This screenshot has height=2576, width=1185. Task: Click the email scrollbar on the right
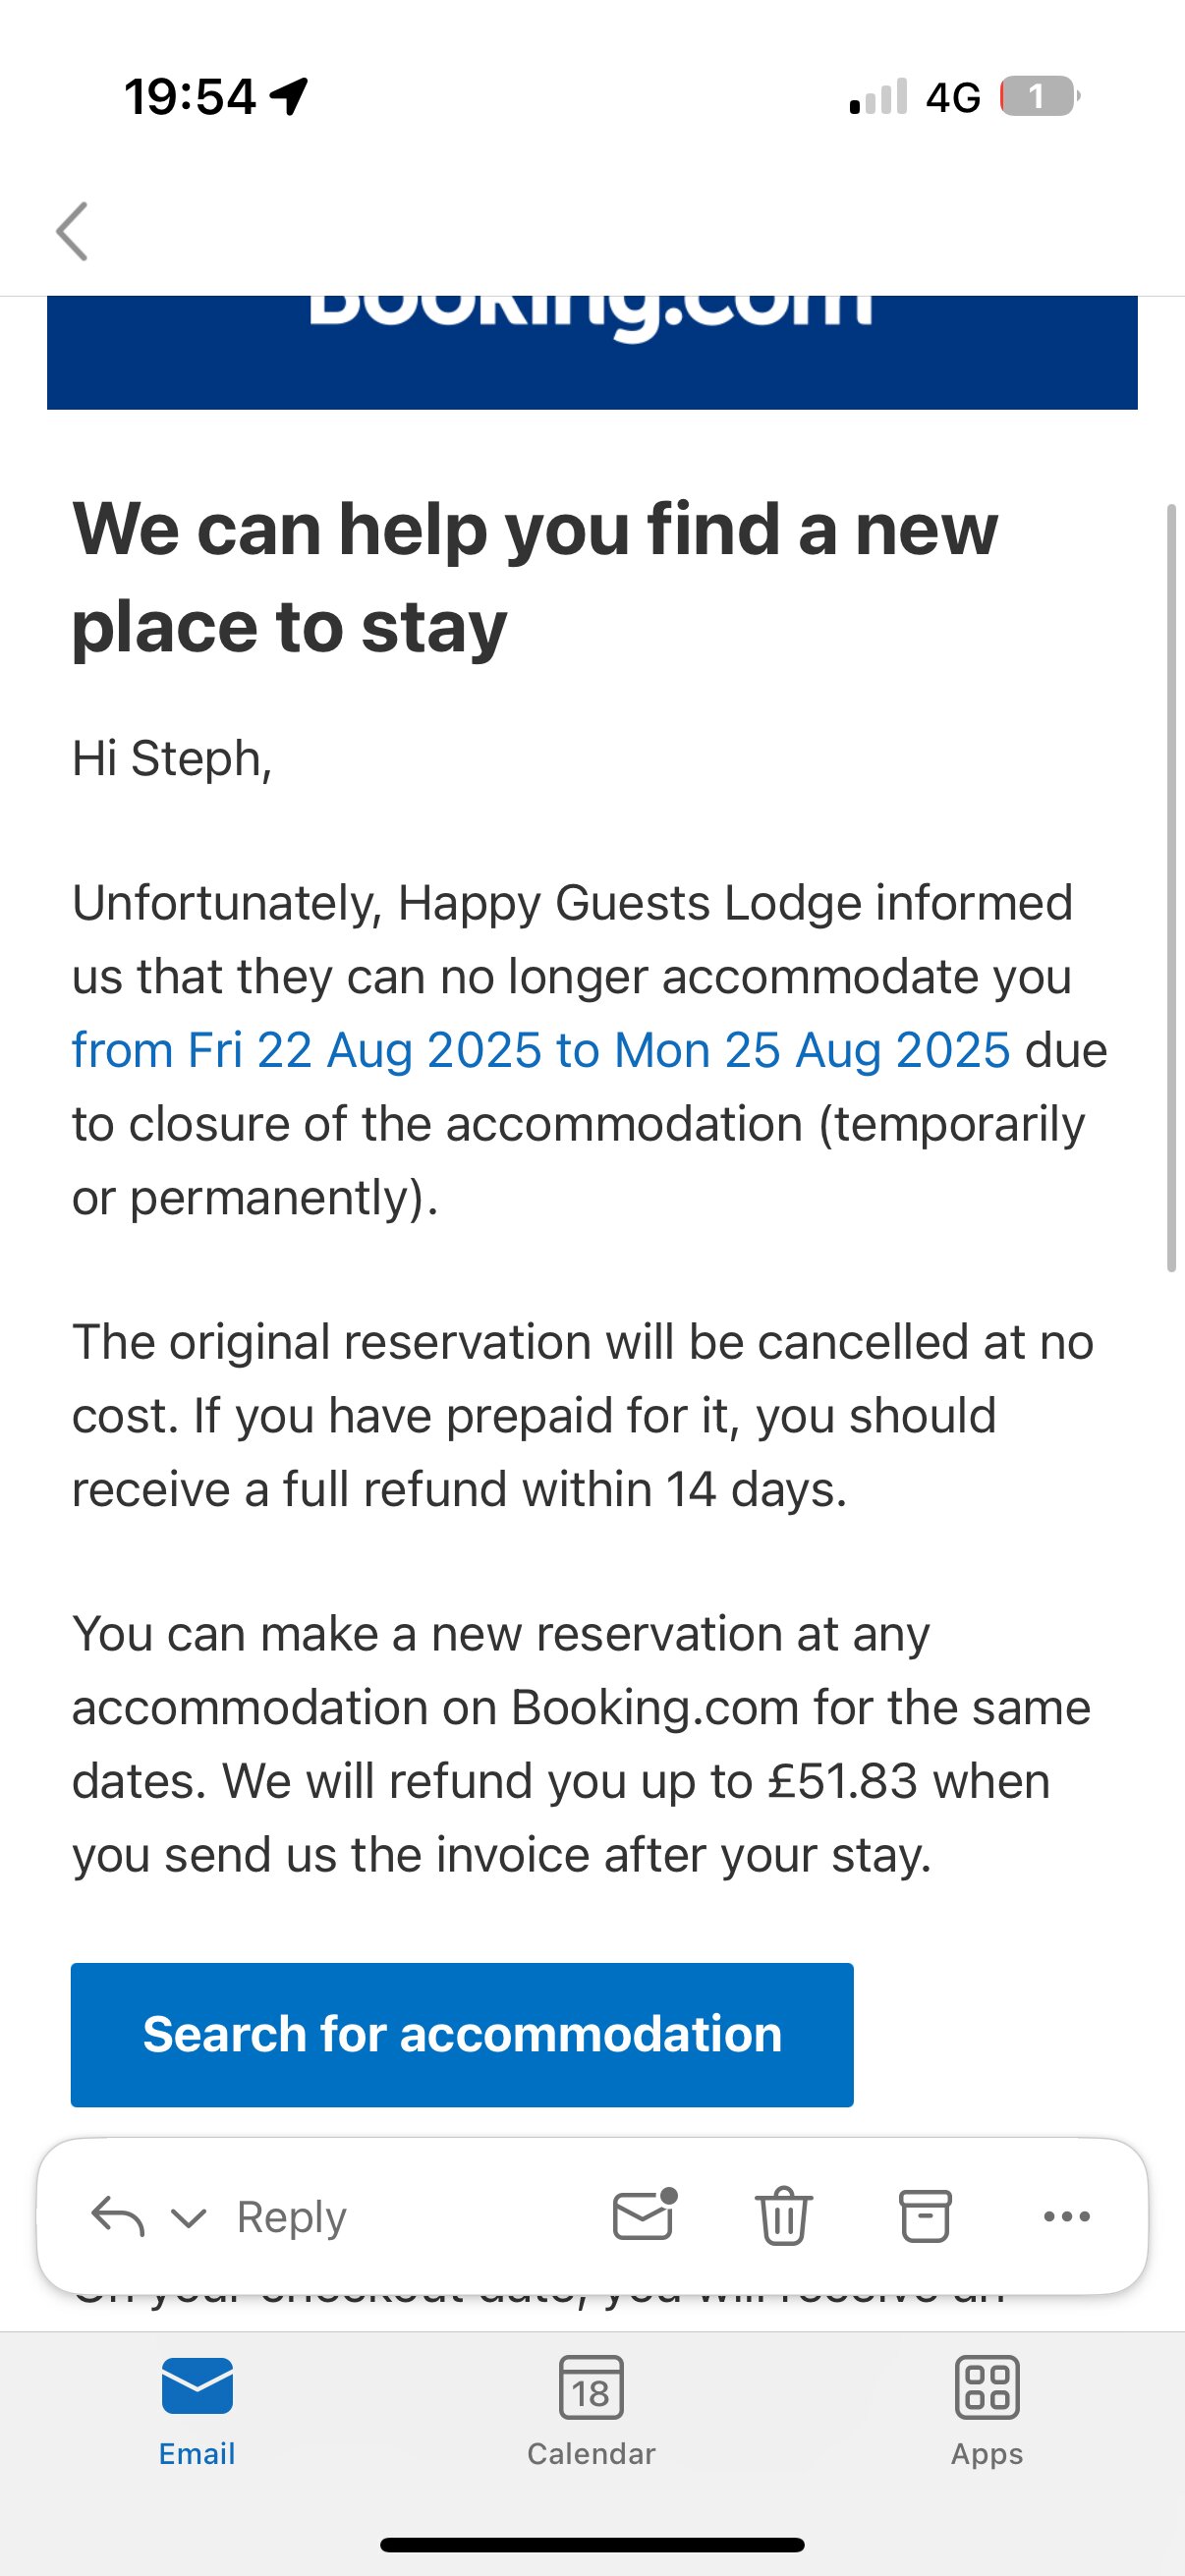tap(1171, 888)
